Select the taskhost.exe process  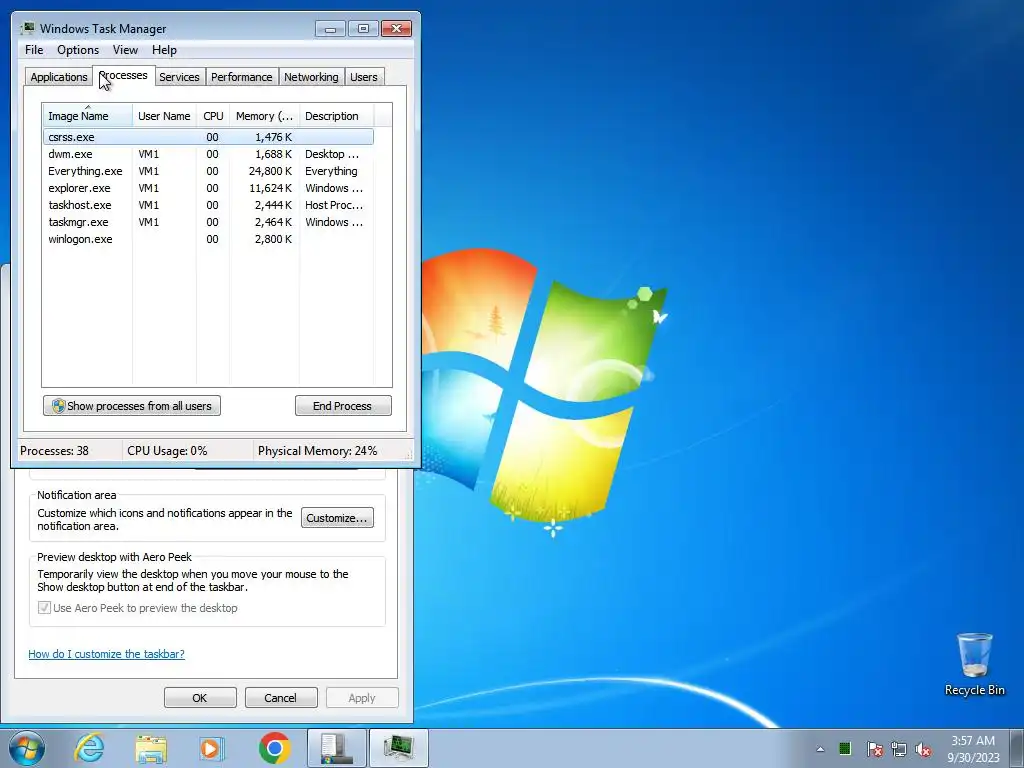pos(208,205)
